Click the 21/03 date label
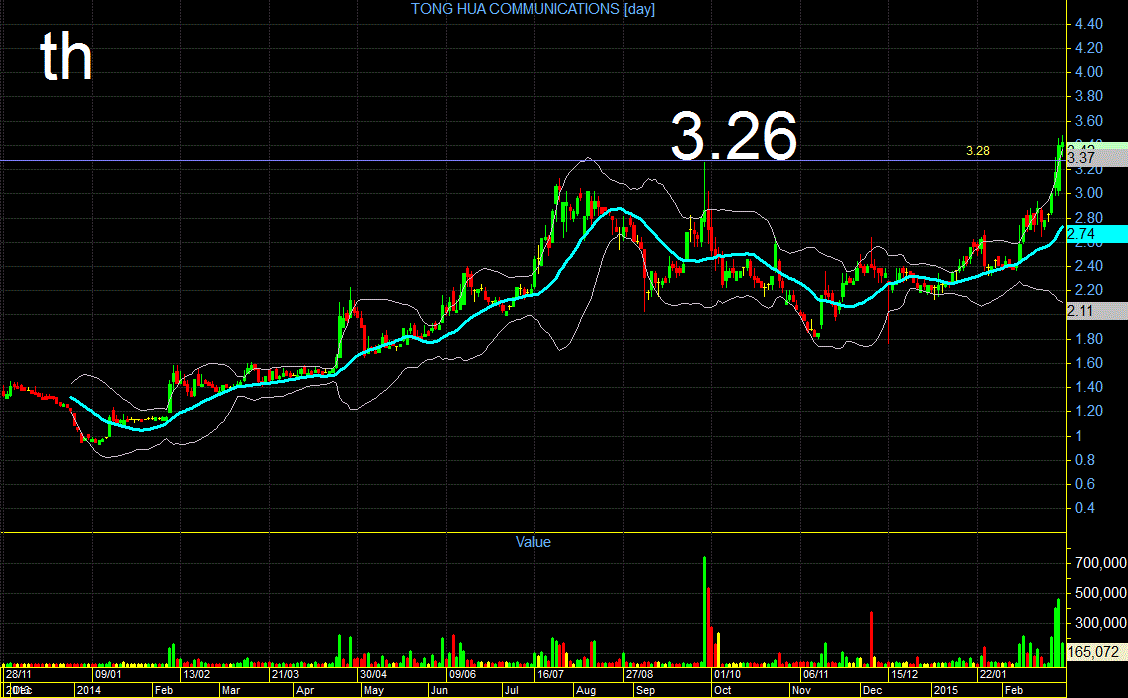The height and width of the screenshot is (698, 1128). click(x=285, y=674)
